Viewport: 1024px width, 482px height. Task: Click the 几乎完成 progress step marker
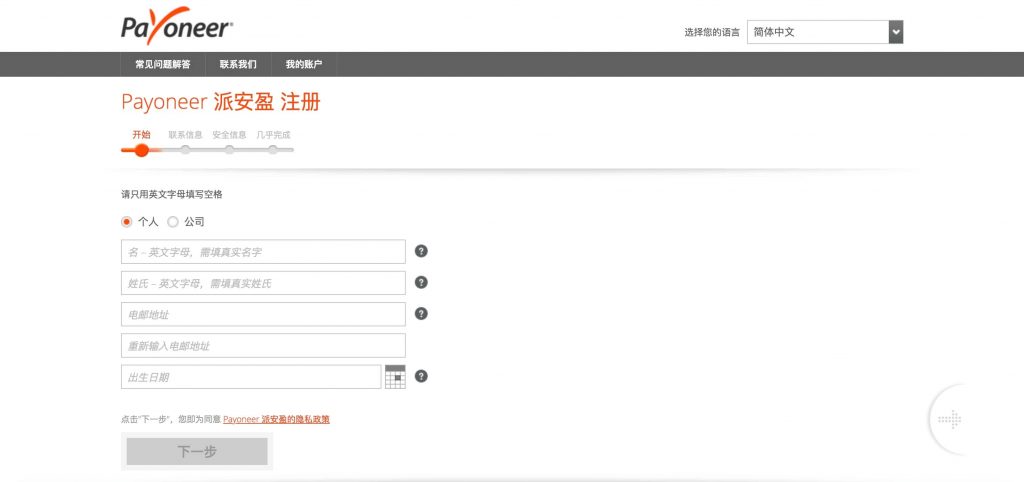pyautogui.click(x=273, y=150)
